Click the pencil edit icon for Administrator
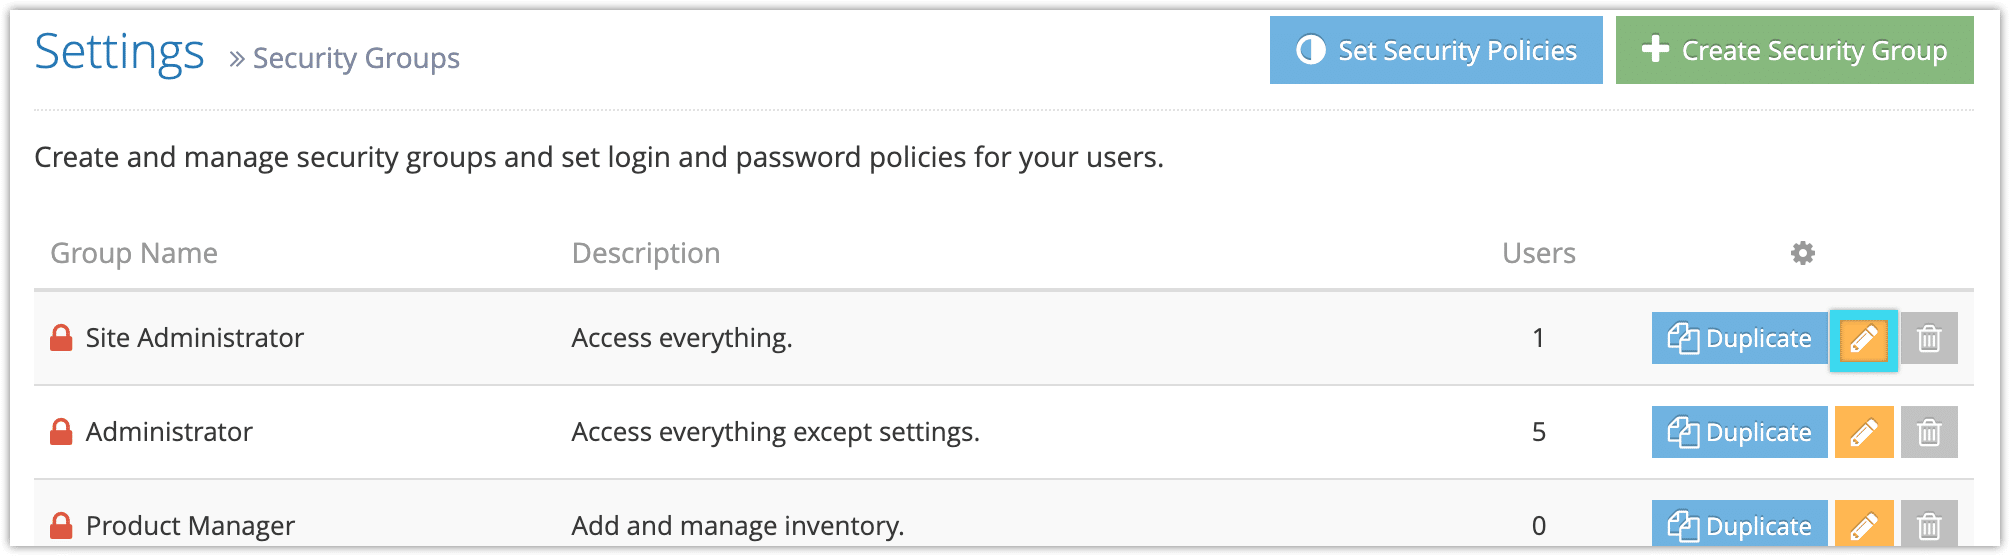 tap(1864, 432)
